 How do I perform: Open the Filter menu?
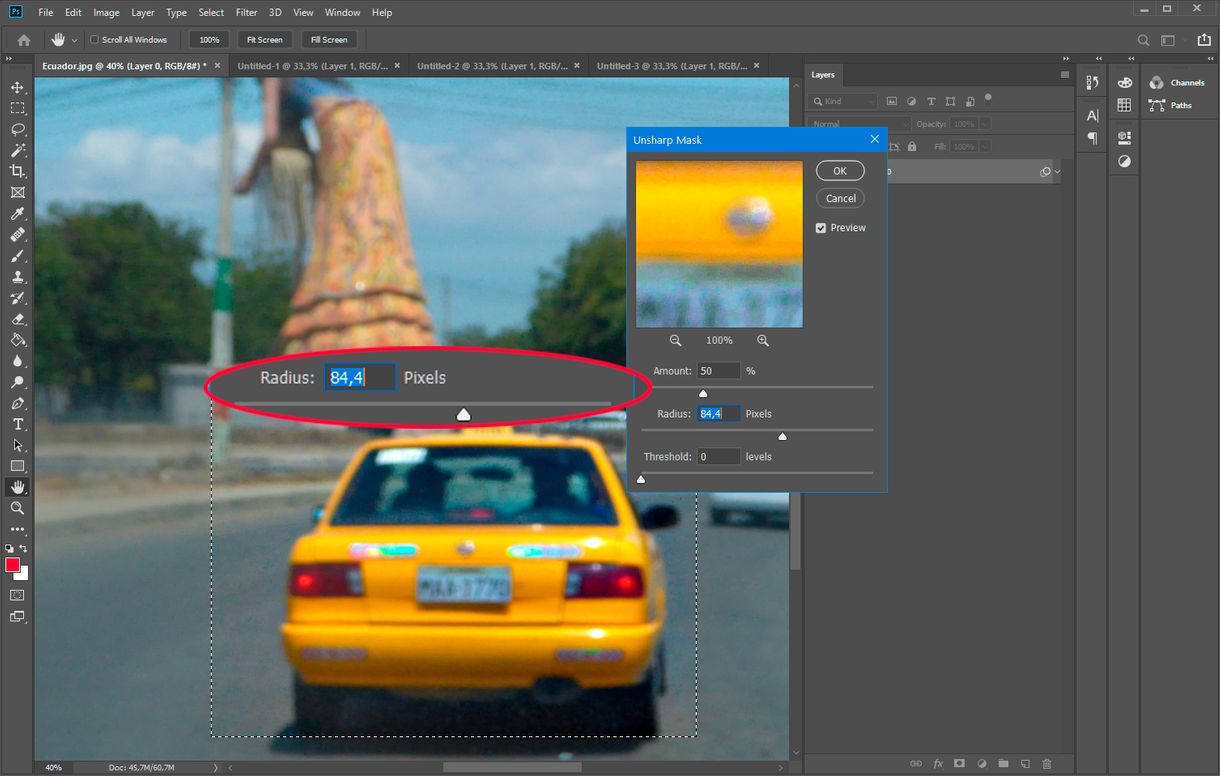(x=246, y=12)
